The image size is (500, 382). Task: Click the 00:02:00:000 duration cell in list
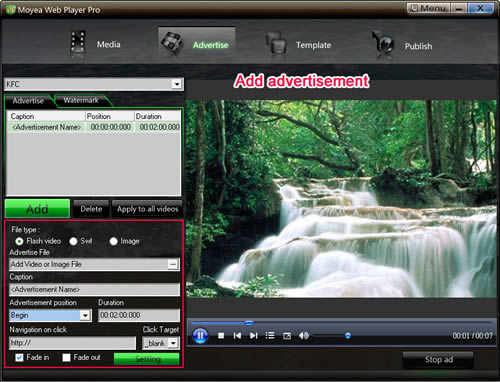(x=159, y=127)
